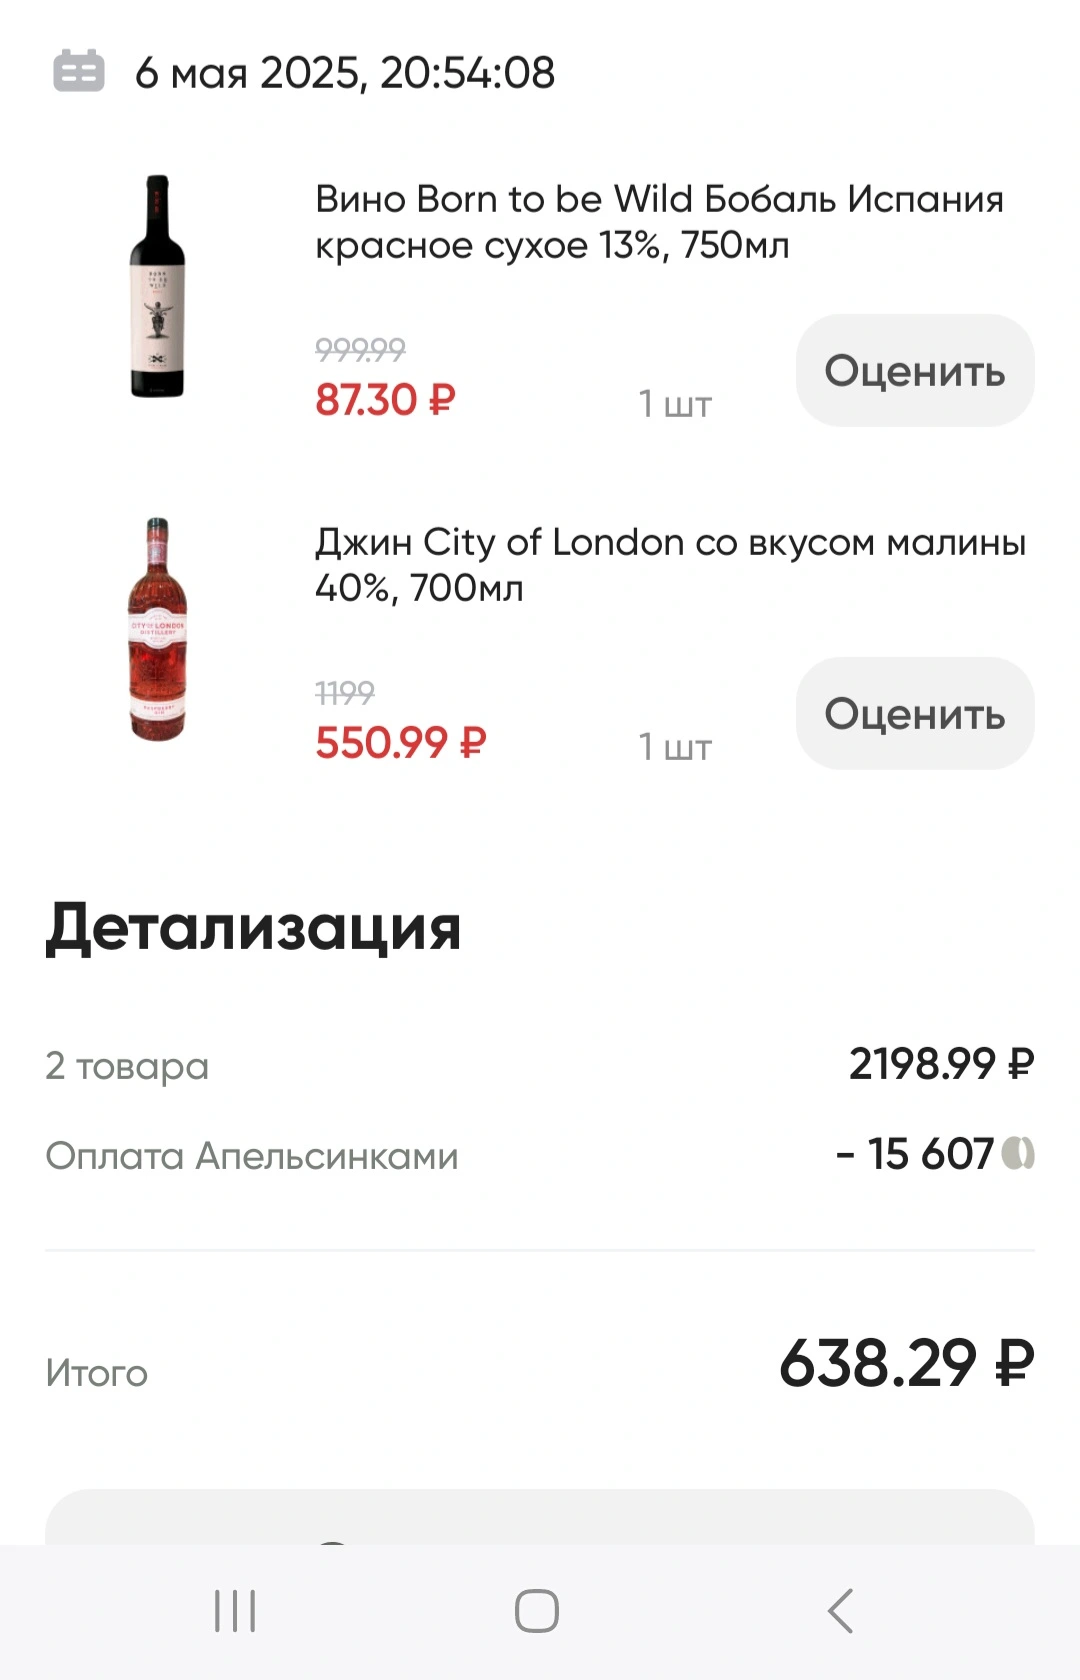Tap the red 87.30 ₽ wine price
Screen dimensions: 1080x1680
click(x=385, y=400)
